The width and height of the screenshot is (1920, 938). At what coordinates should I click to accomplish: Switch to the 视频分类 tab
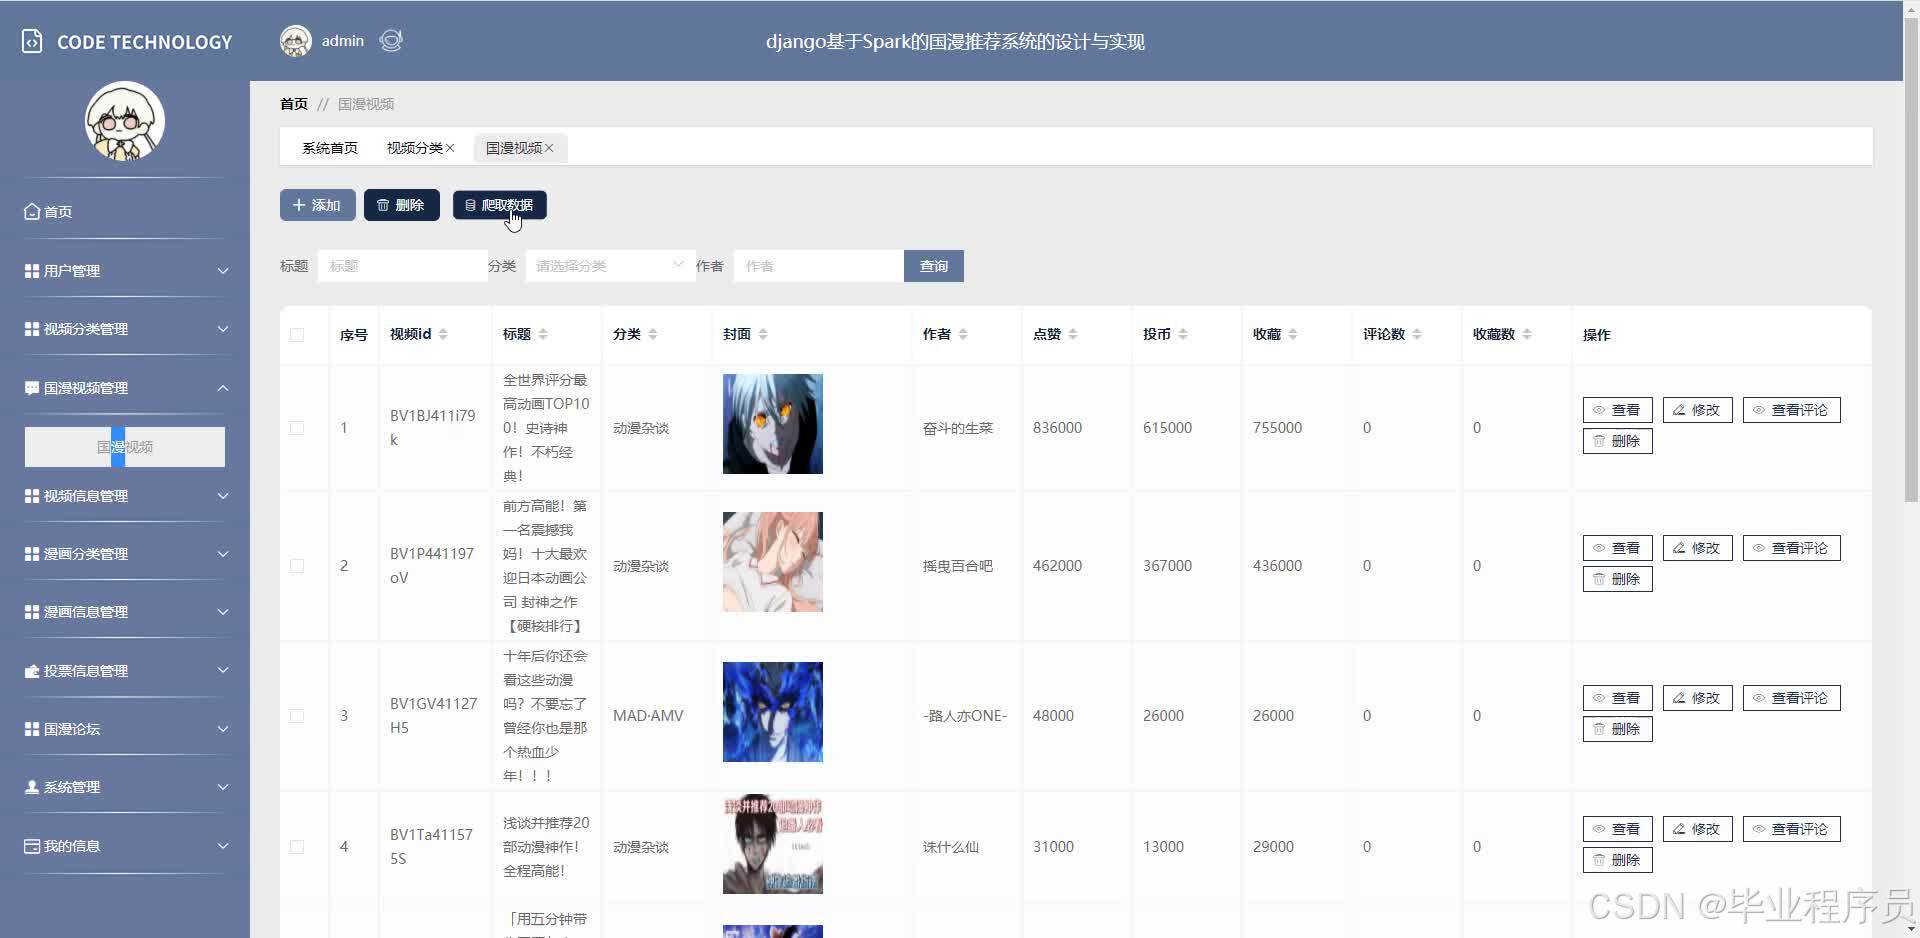click(414, 148)
